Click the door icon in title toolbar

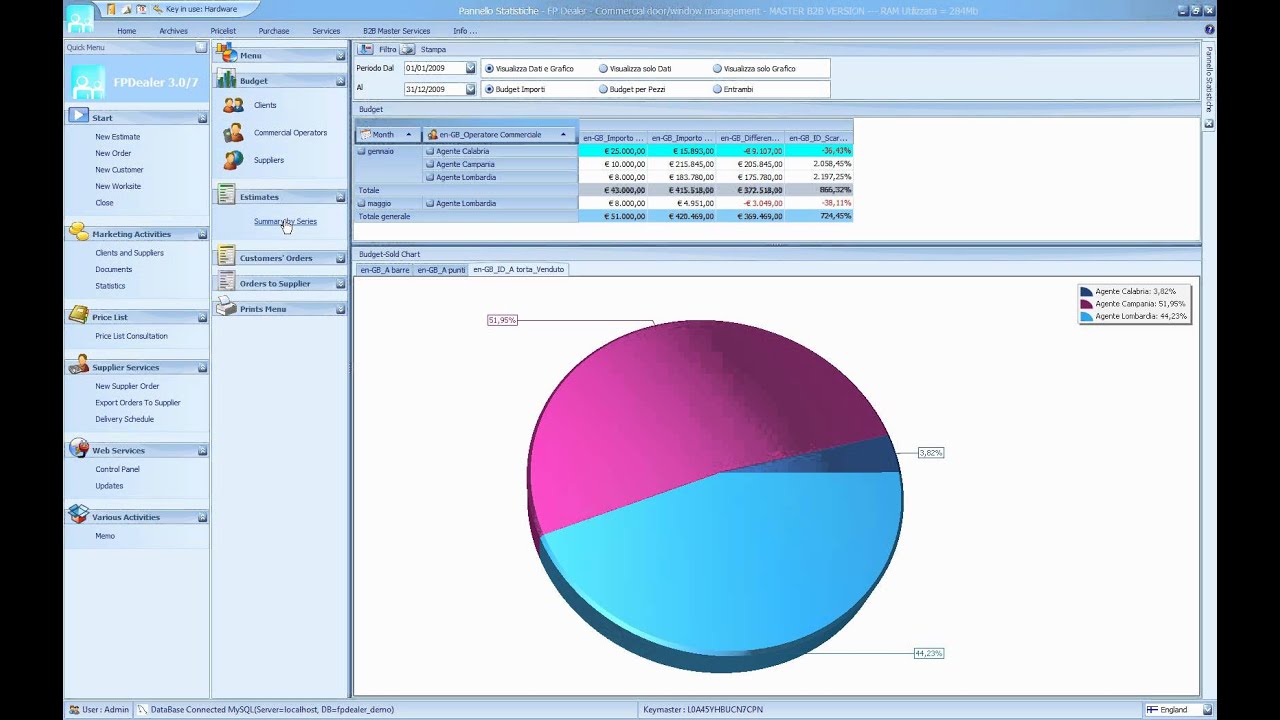[x=111, y=9]
